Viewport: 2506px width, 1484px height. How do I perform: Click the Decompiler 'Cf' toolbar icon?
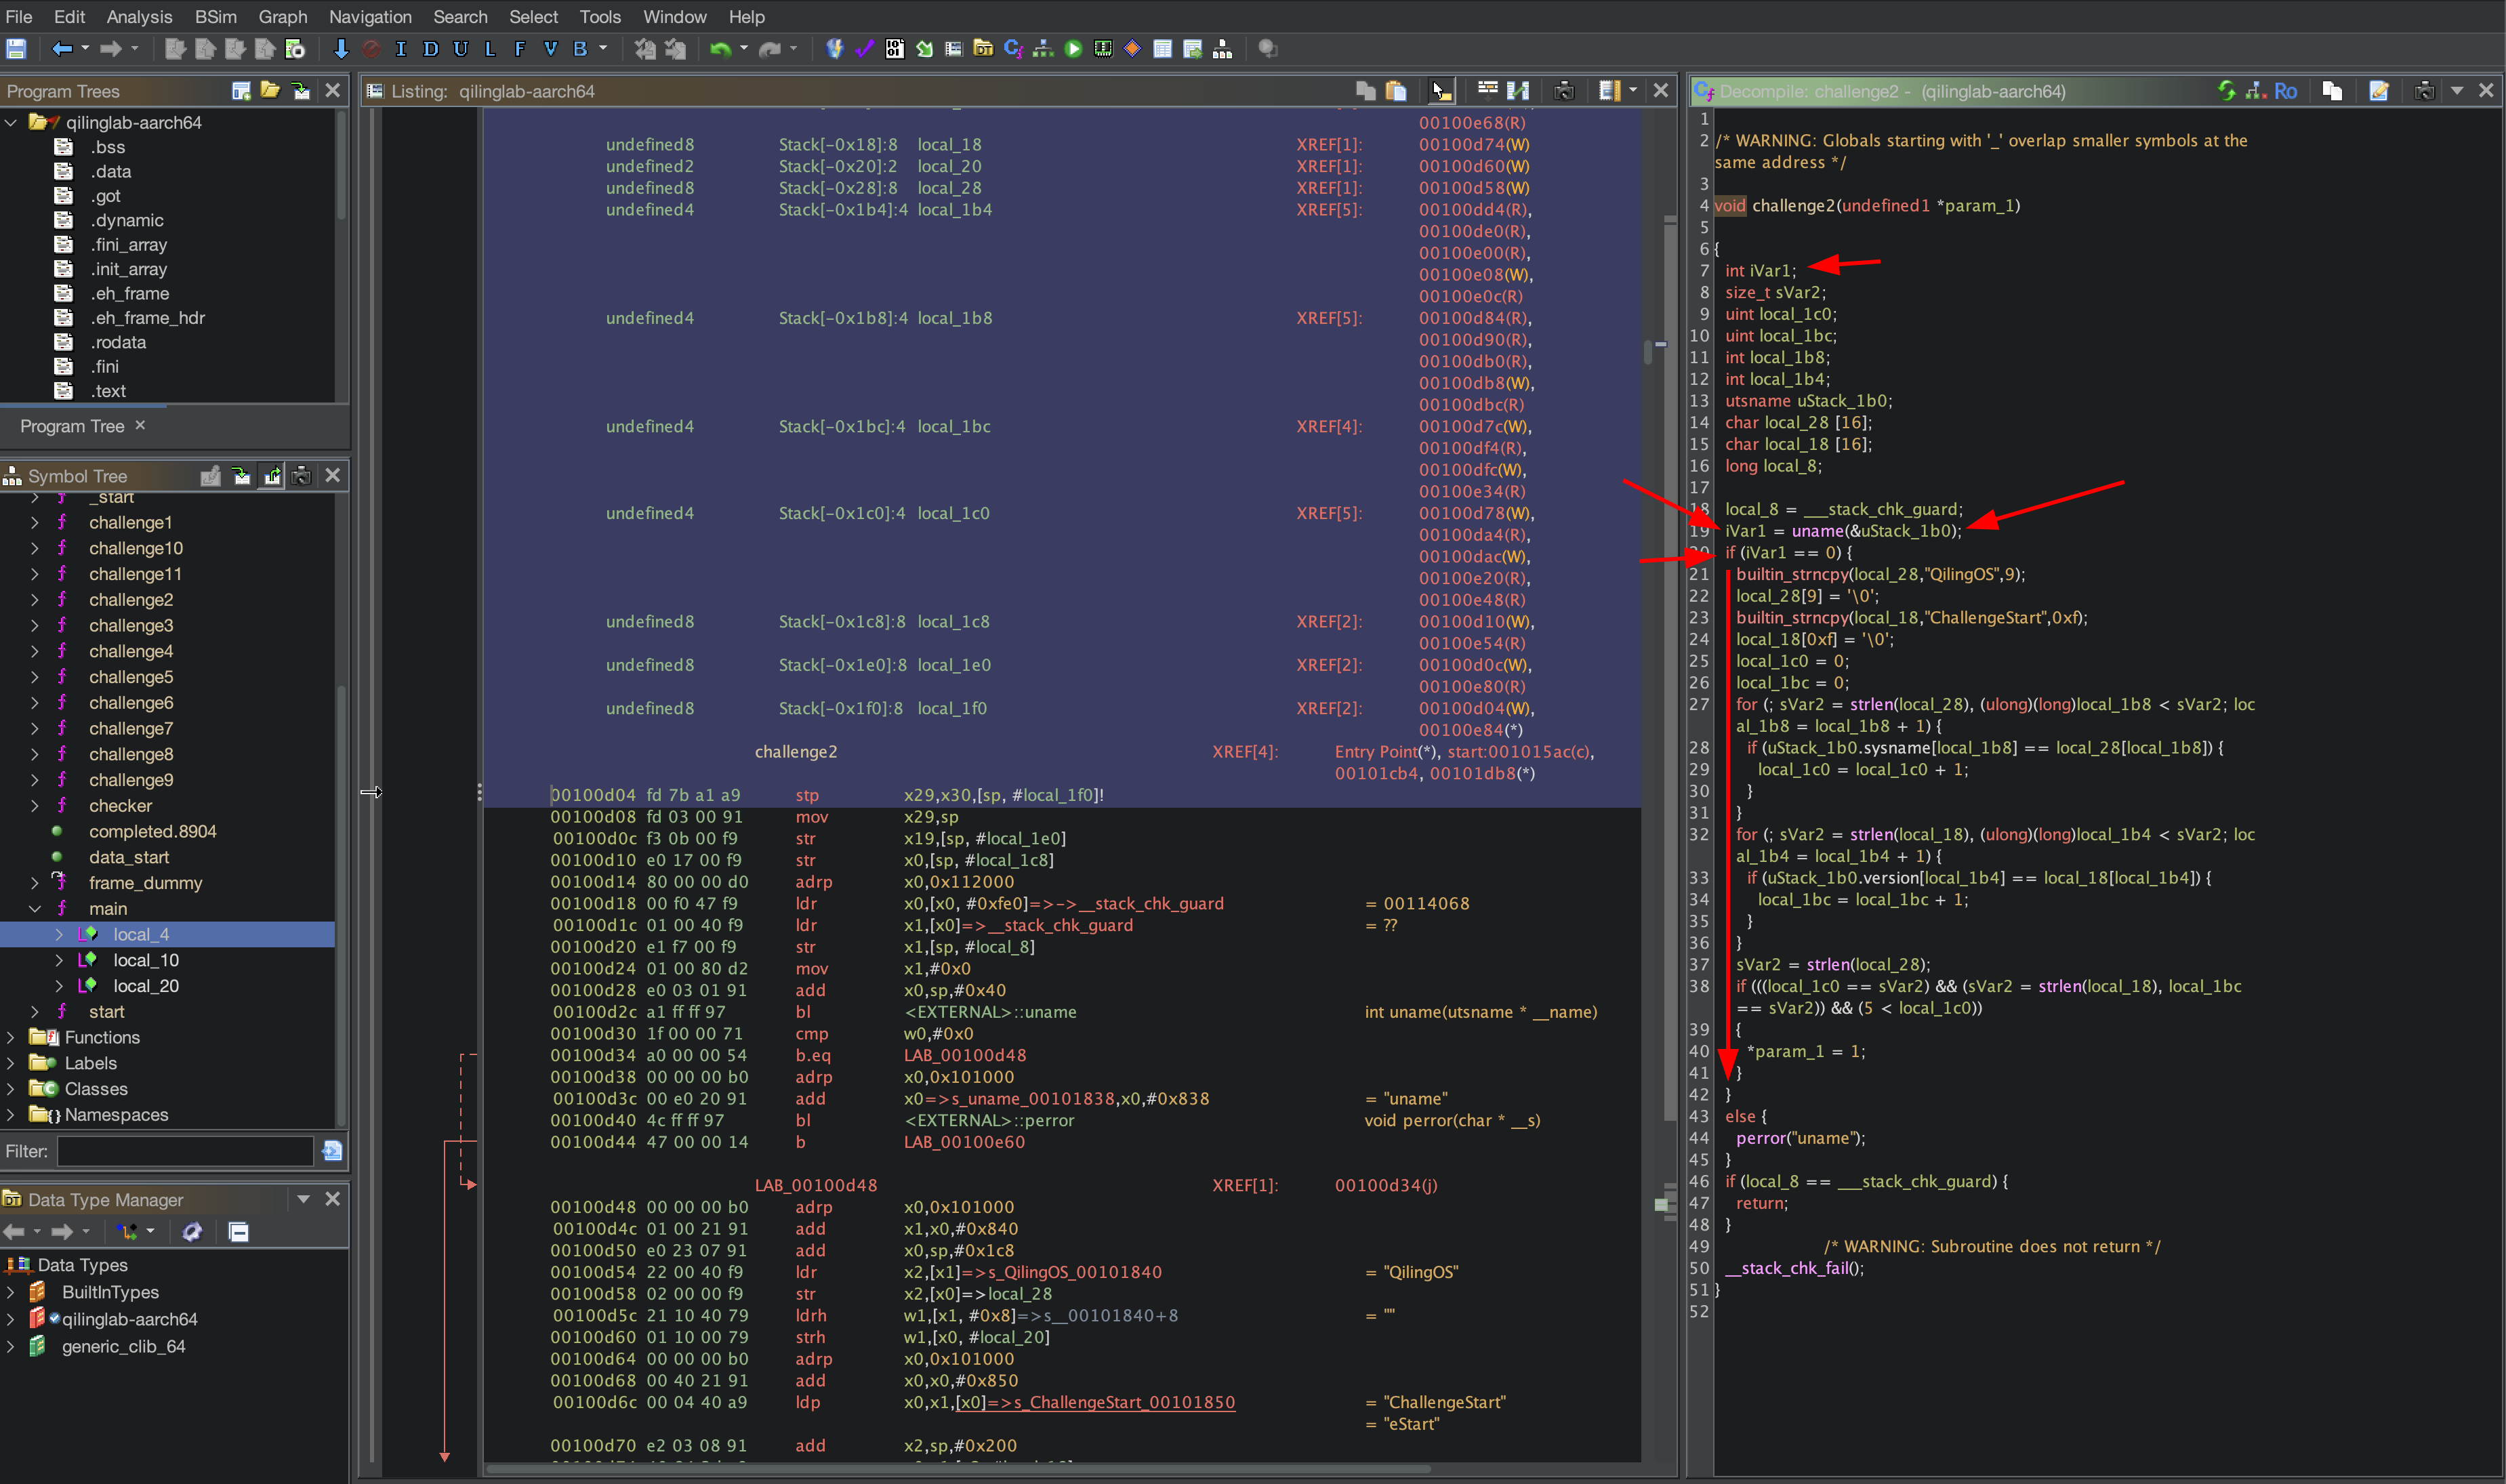pos(1013,48)
